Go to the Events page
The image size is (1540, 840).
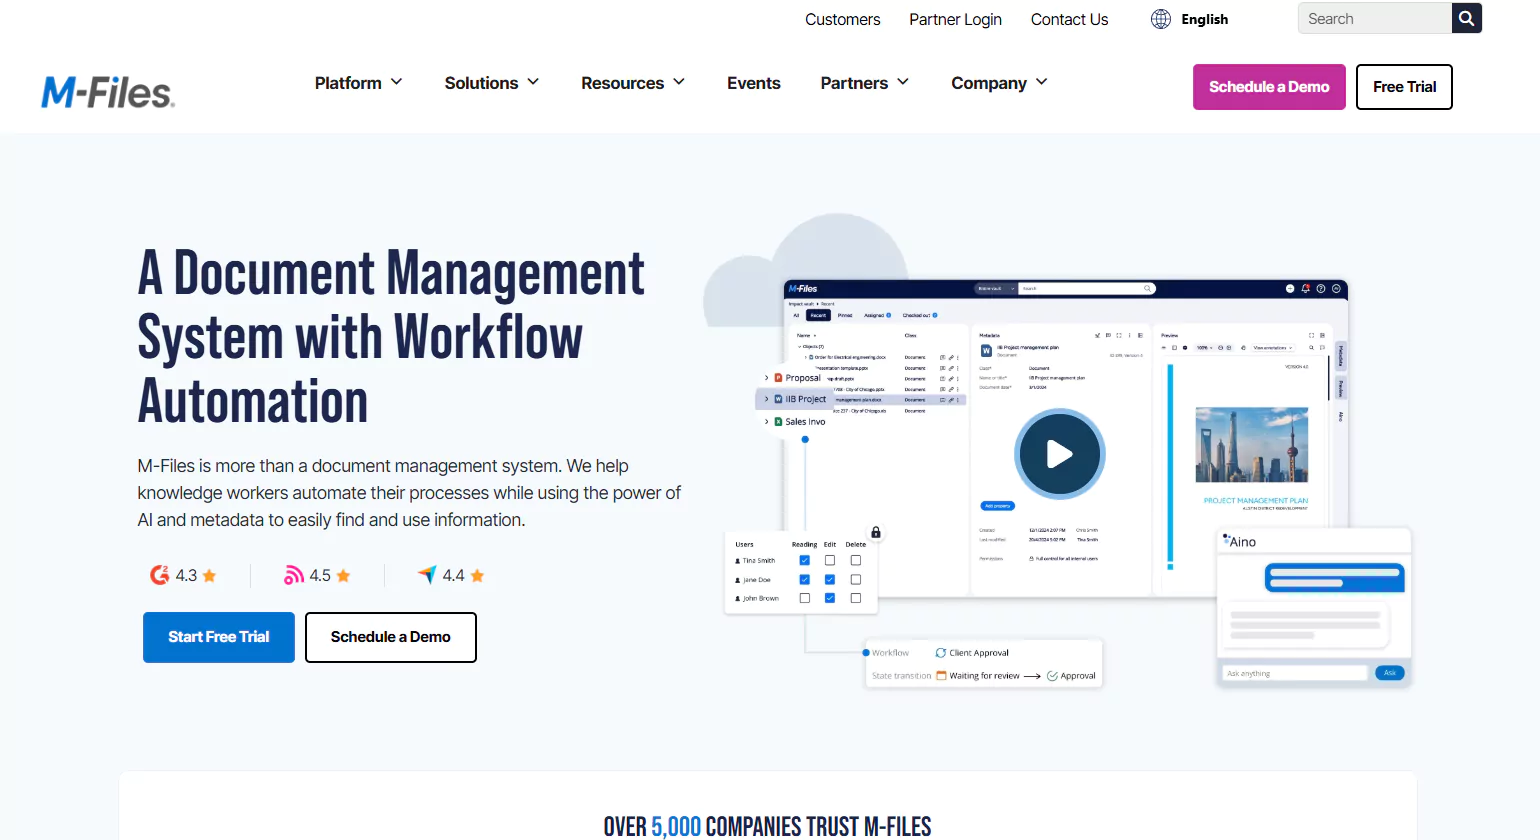pos(753,83)
